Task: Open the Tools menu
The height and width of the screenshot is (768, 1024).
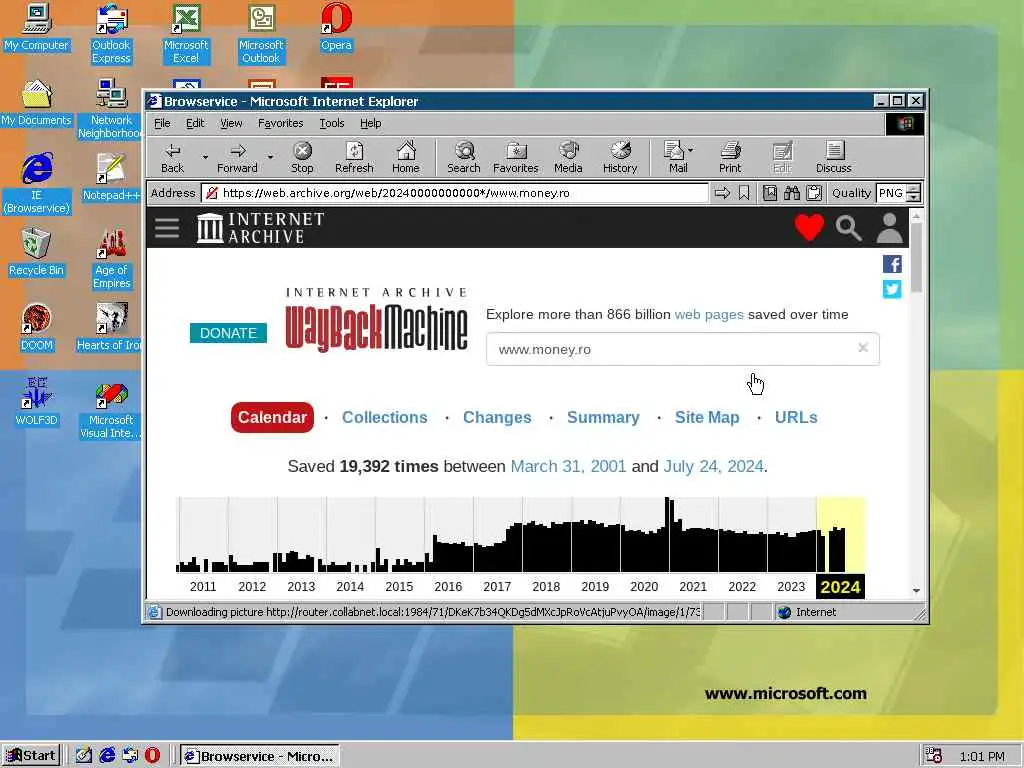Action: coord(331,123)
